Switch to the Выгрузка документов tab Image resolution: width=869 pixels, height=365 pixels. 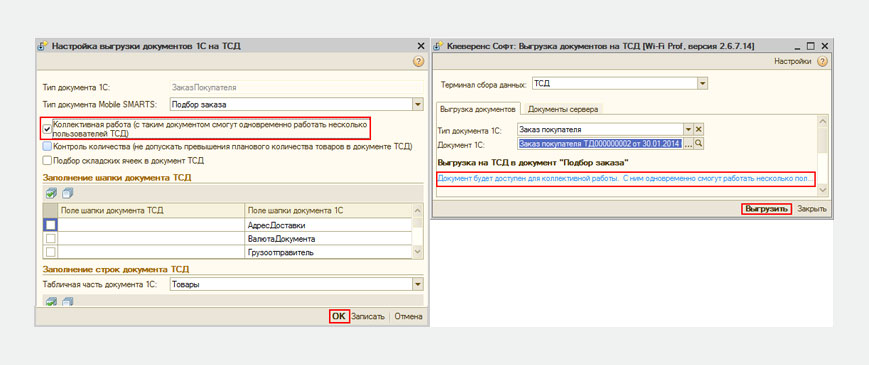coord(477,109)
